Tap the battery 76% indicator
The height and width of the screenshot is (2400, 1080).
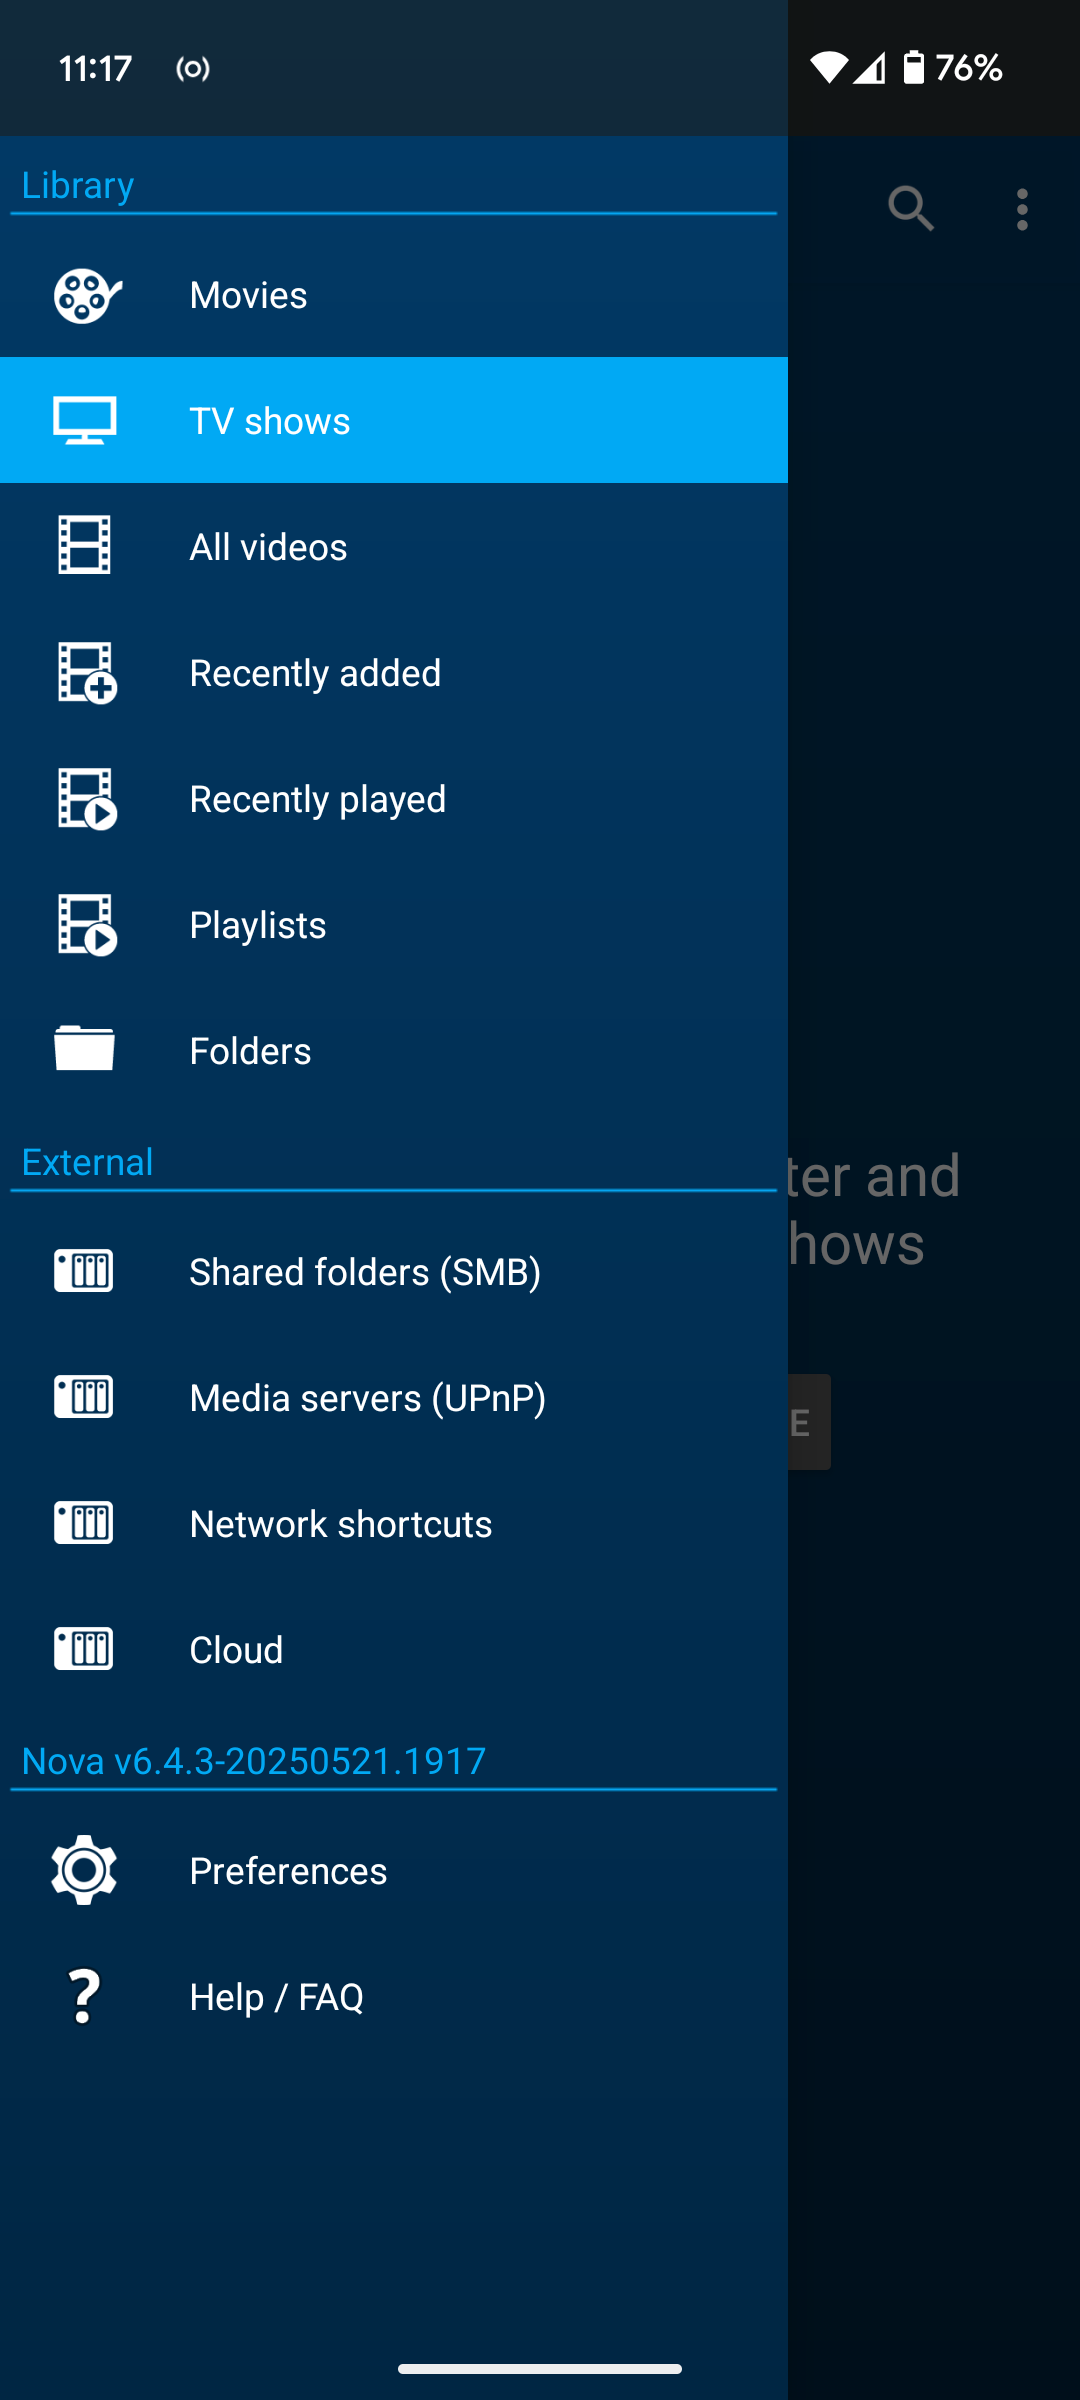(x=953, y=68)
